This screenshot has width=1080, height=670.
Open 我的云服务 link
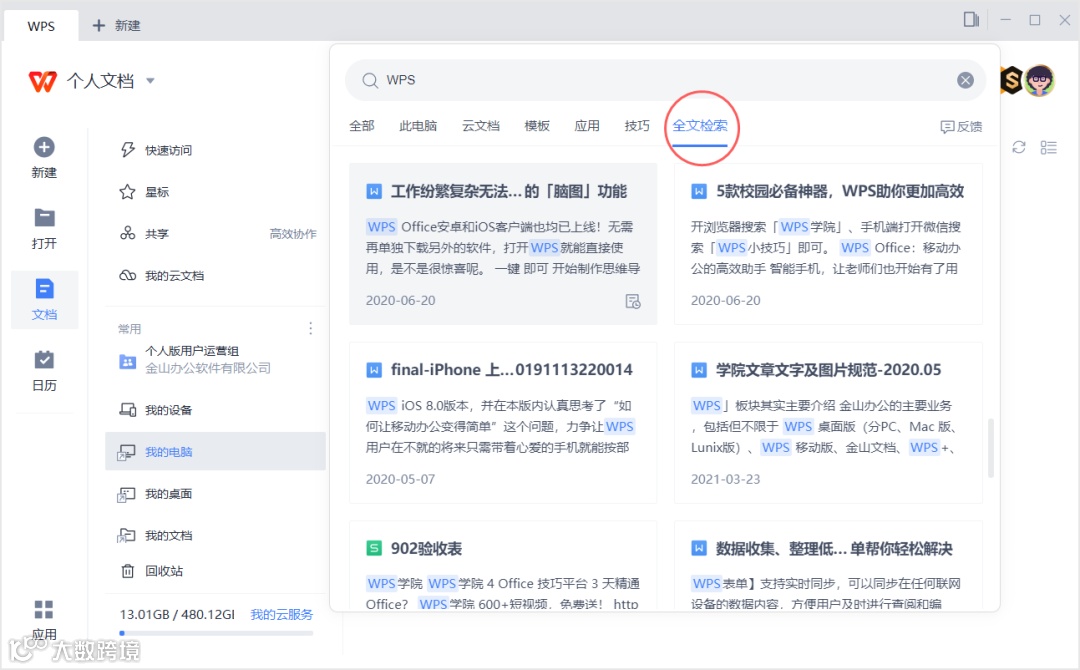[281, 614]
